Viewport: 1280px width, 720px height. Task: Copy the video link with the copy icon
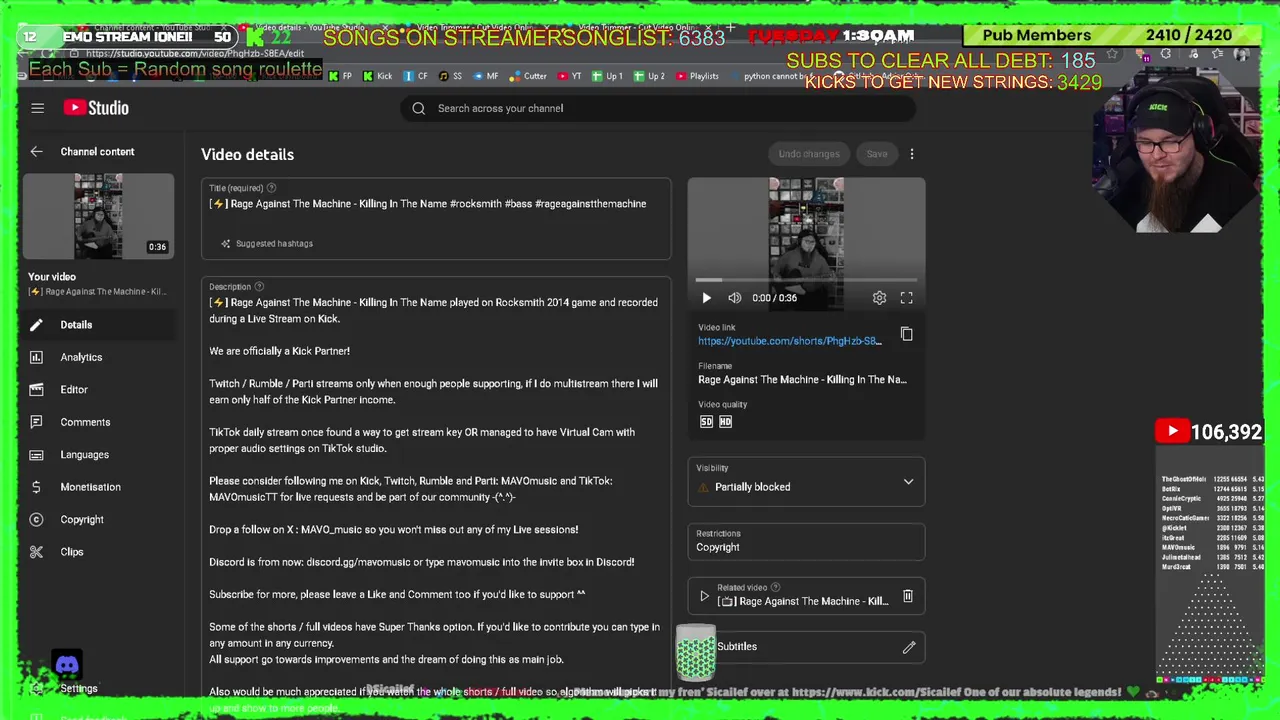point(906,334)
